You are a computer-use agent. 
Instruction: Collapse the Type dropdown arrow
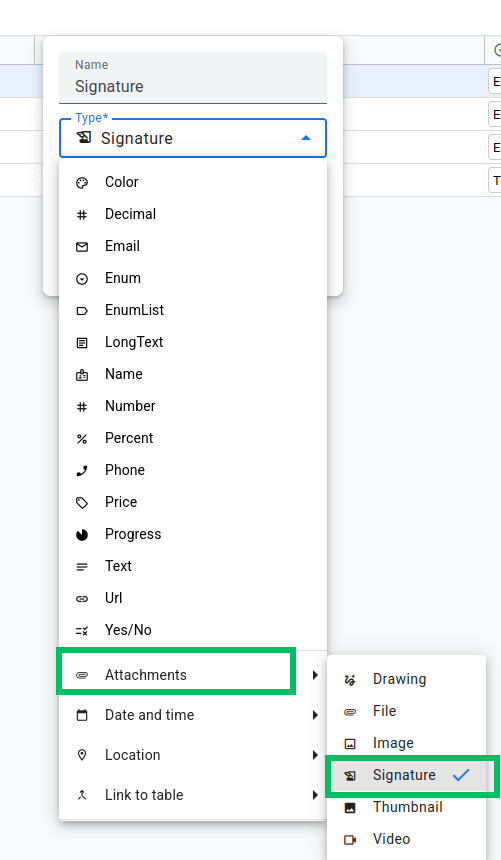click(306, 138)
